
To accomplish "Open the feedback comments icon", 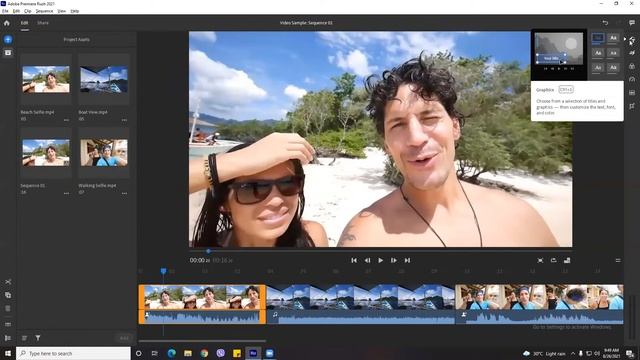I will pyautogui.click(x=632, y=23).
